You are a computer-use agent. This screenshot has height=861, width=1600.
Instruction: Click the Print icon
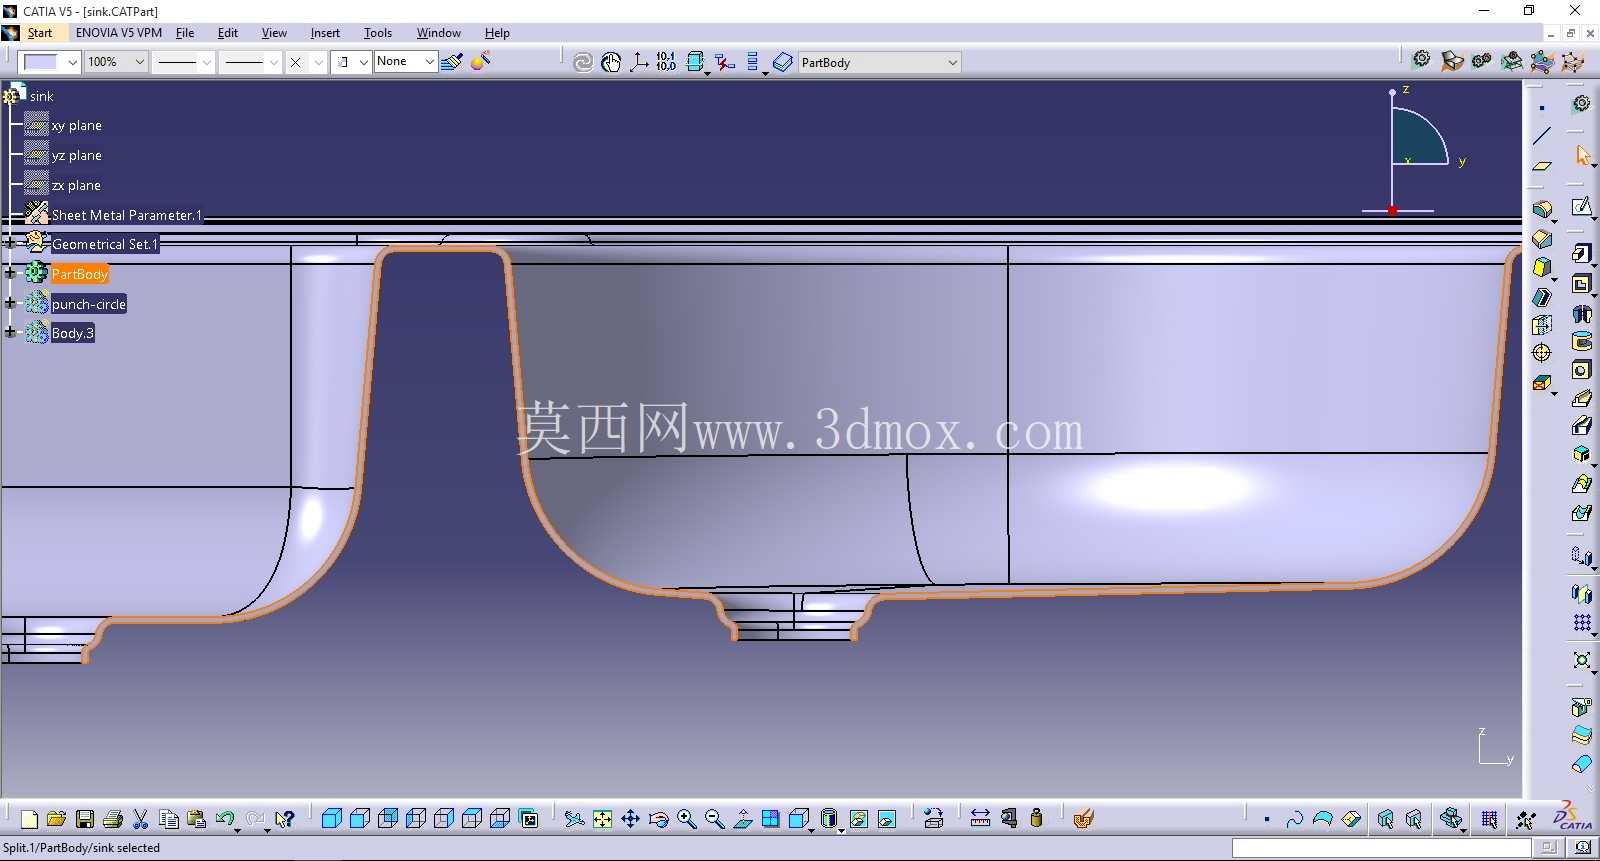[113, 819]
